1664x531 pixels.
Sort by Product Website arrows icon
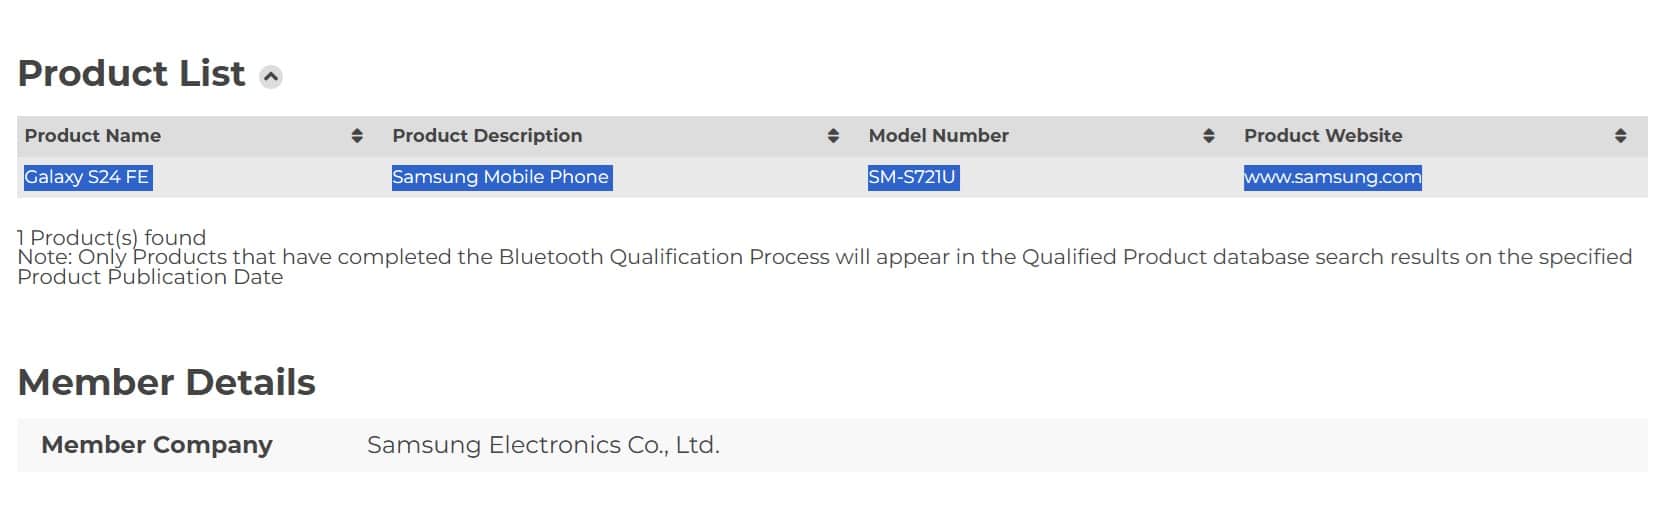coord(1620,136)
